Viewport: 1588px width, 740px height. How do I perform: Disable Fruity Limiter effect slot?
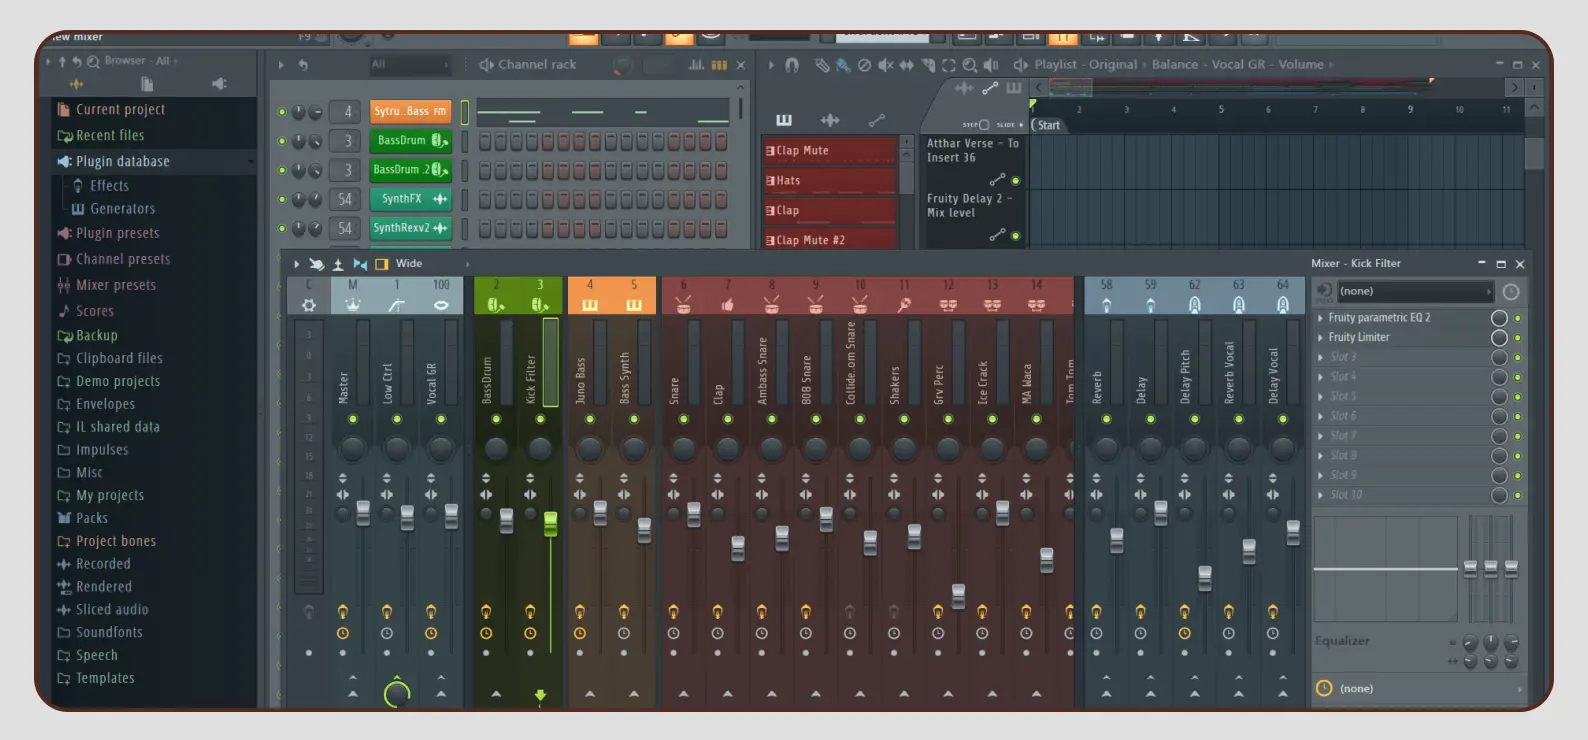(1518, 338)
